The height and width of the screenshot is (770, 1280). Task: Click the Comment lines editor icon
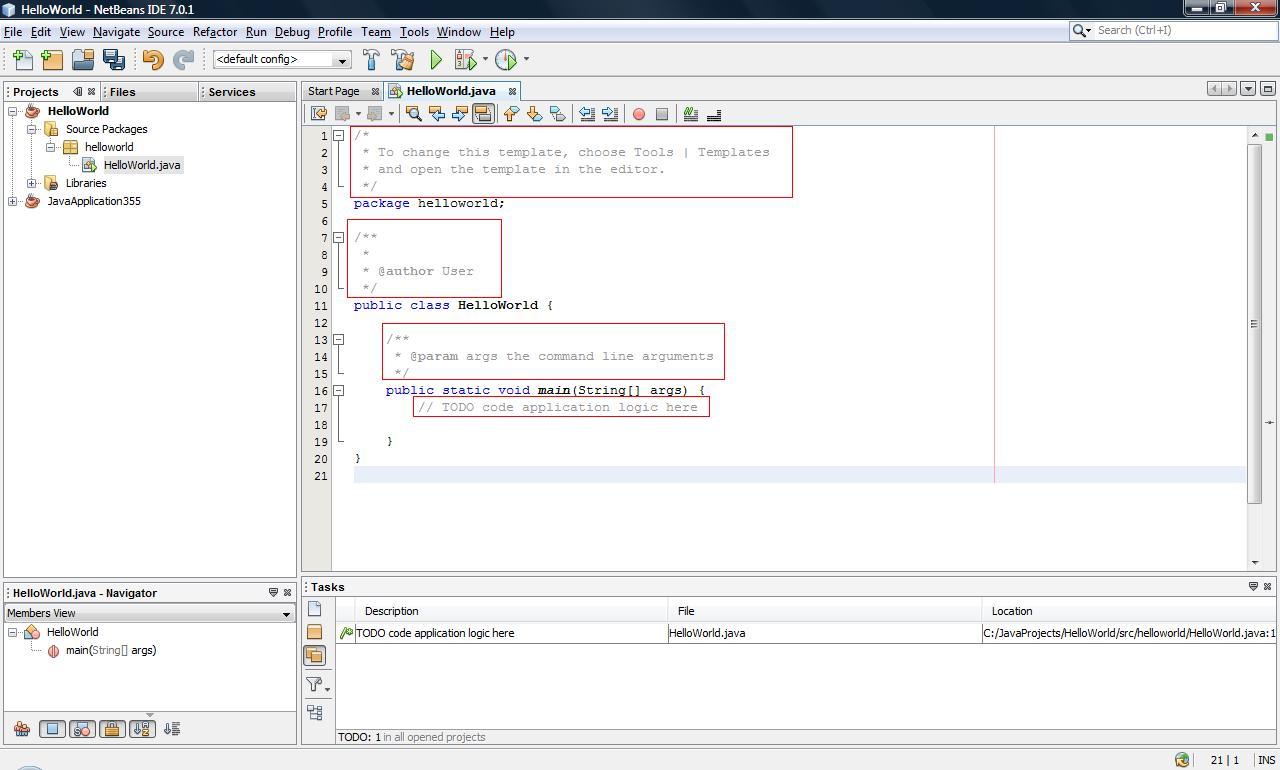coord(690,114)
